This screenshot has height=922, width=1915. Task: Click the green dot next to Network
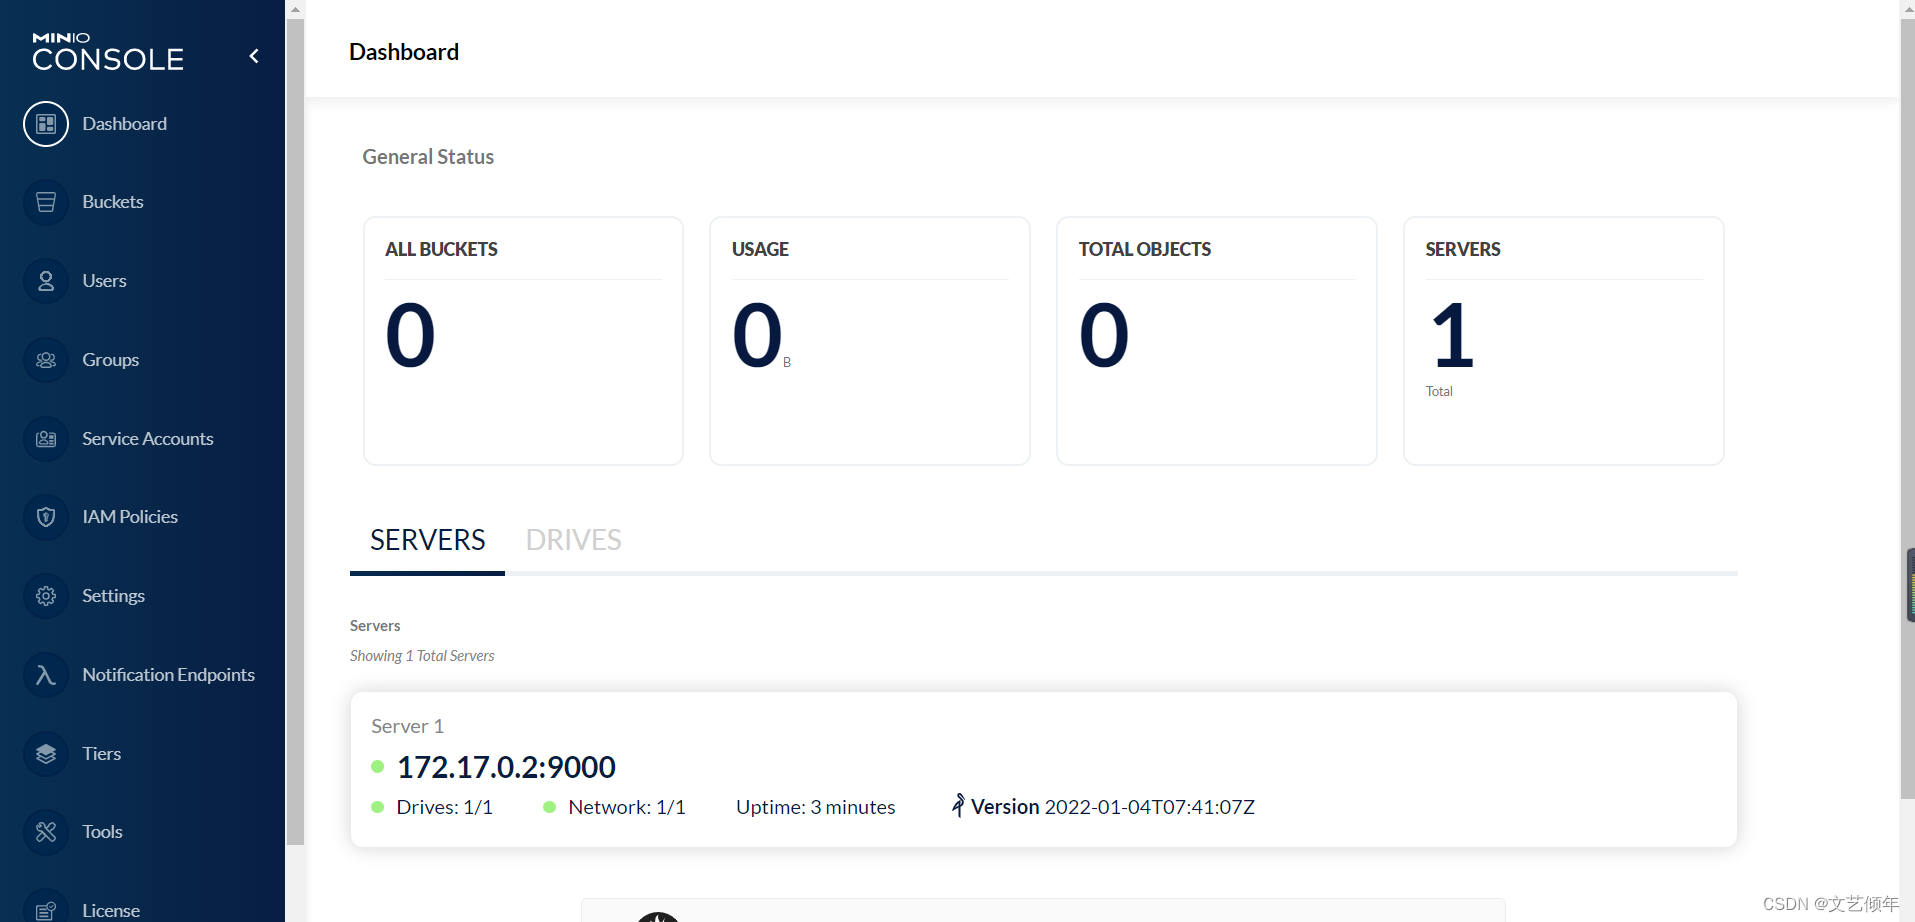click(x=549, y=807)
